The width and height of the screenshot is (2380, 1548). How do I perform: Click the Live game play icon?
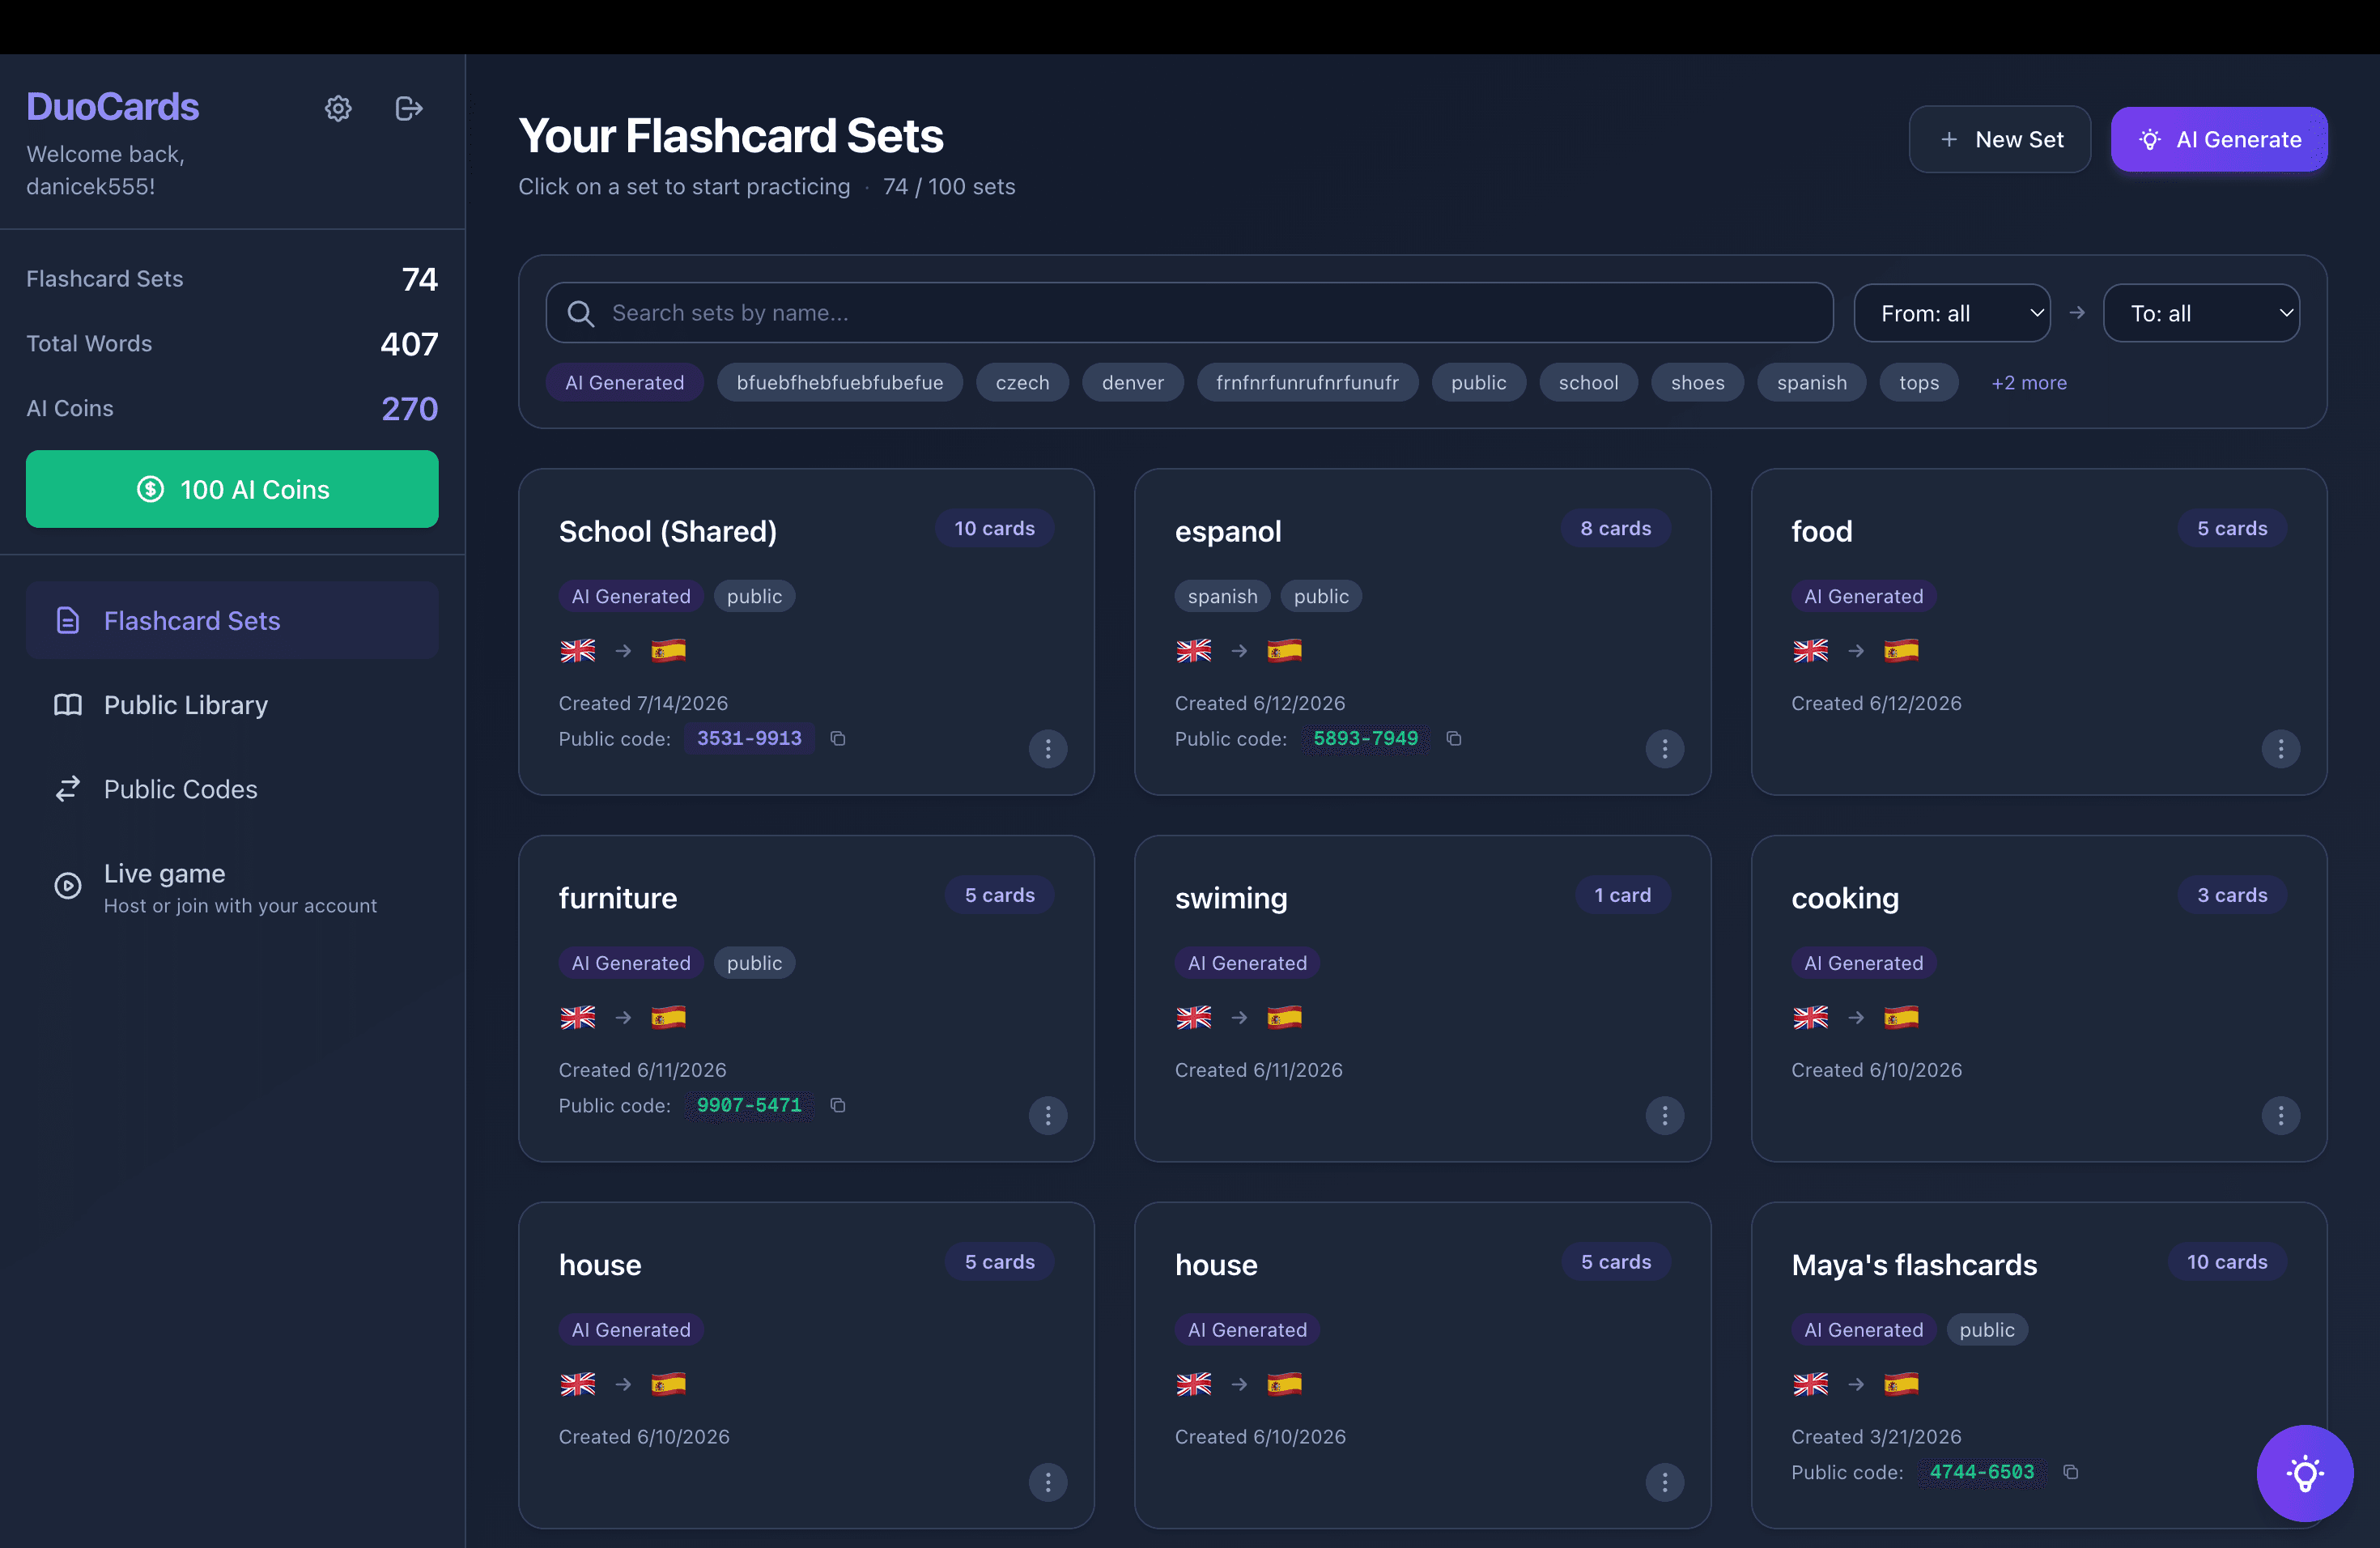click(x=67, y=886)
